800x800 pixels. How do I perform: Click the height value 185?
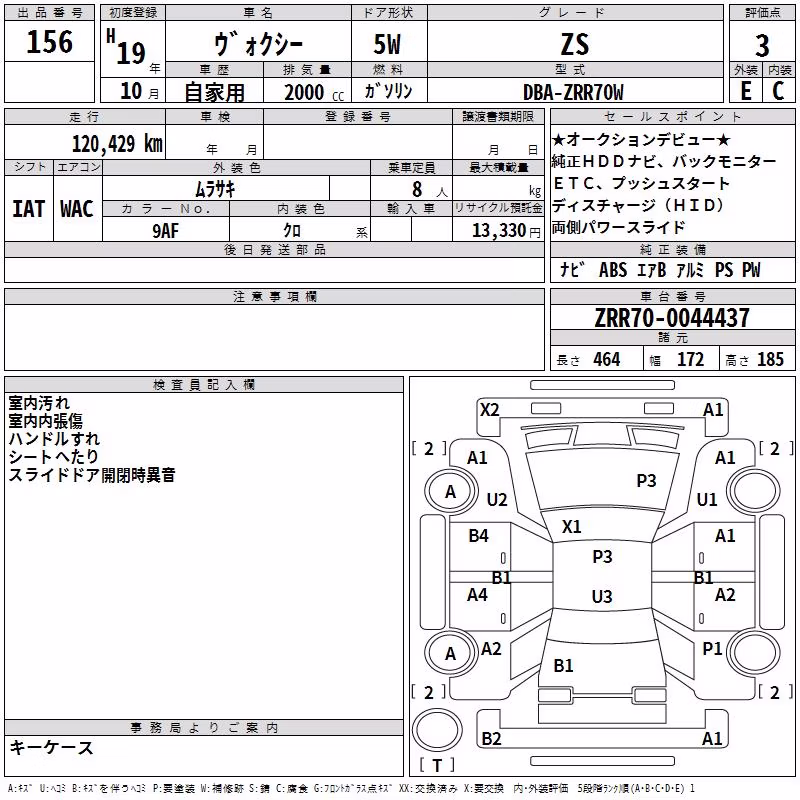pyautogui.click(x=770, y=360)
